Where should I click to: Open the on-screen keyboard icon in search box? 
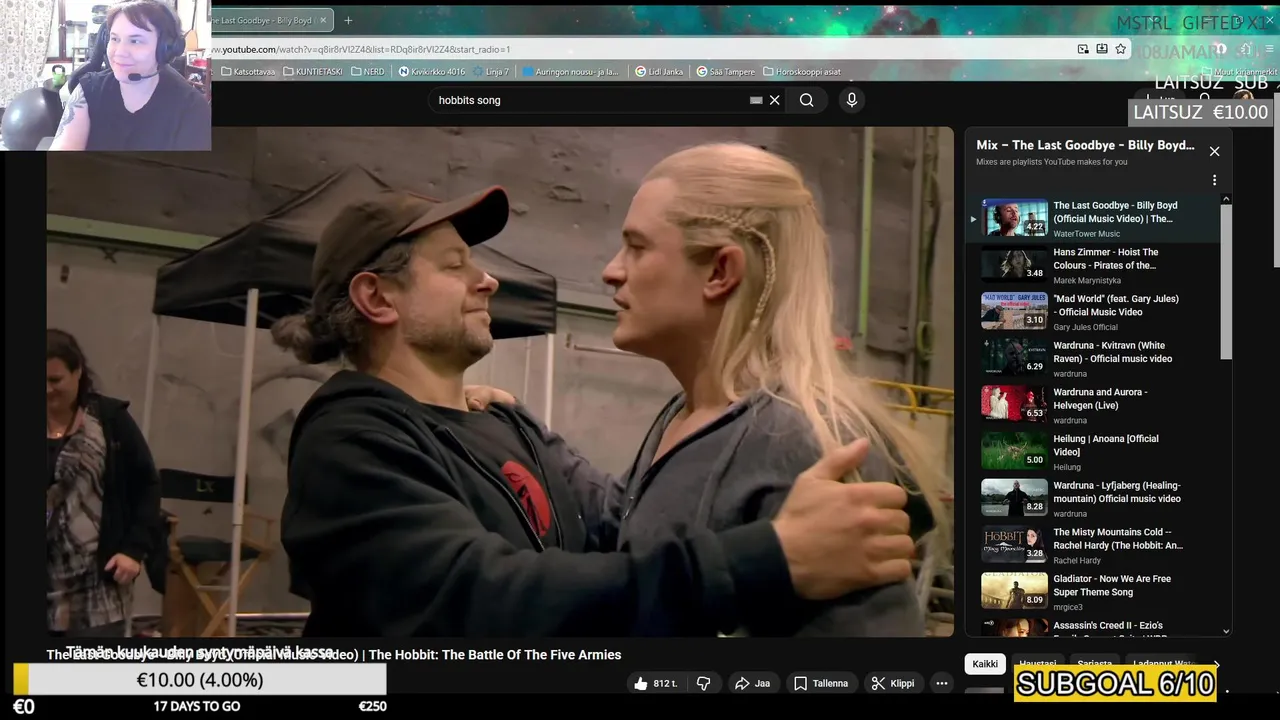pos(756,100)
